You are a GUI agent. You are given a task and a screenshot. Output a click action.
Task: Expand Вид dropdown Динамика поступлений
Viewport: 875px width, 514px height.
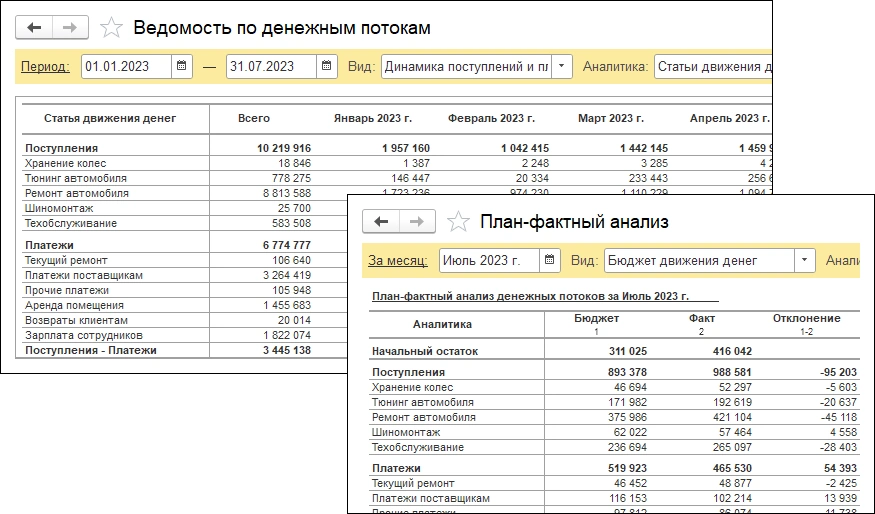point(562,67)
